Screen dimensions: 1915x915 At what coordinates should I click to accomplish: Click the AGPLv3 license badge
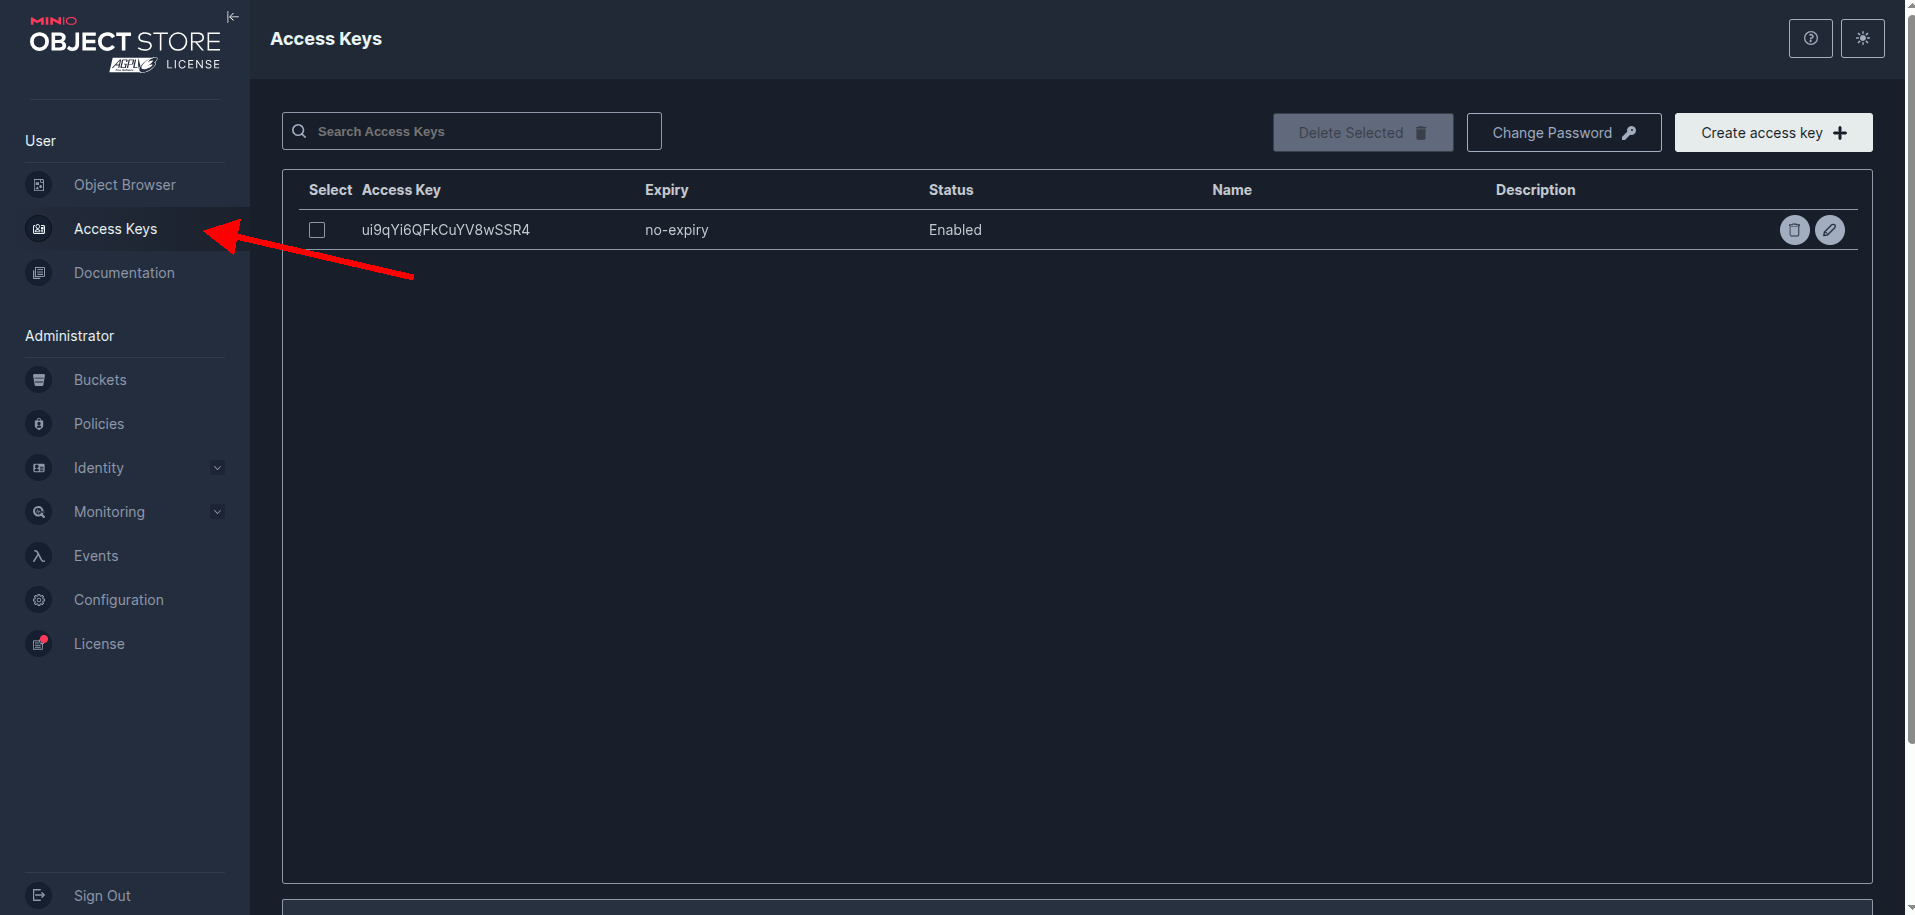[133, 65]
